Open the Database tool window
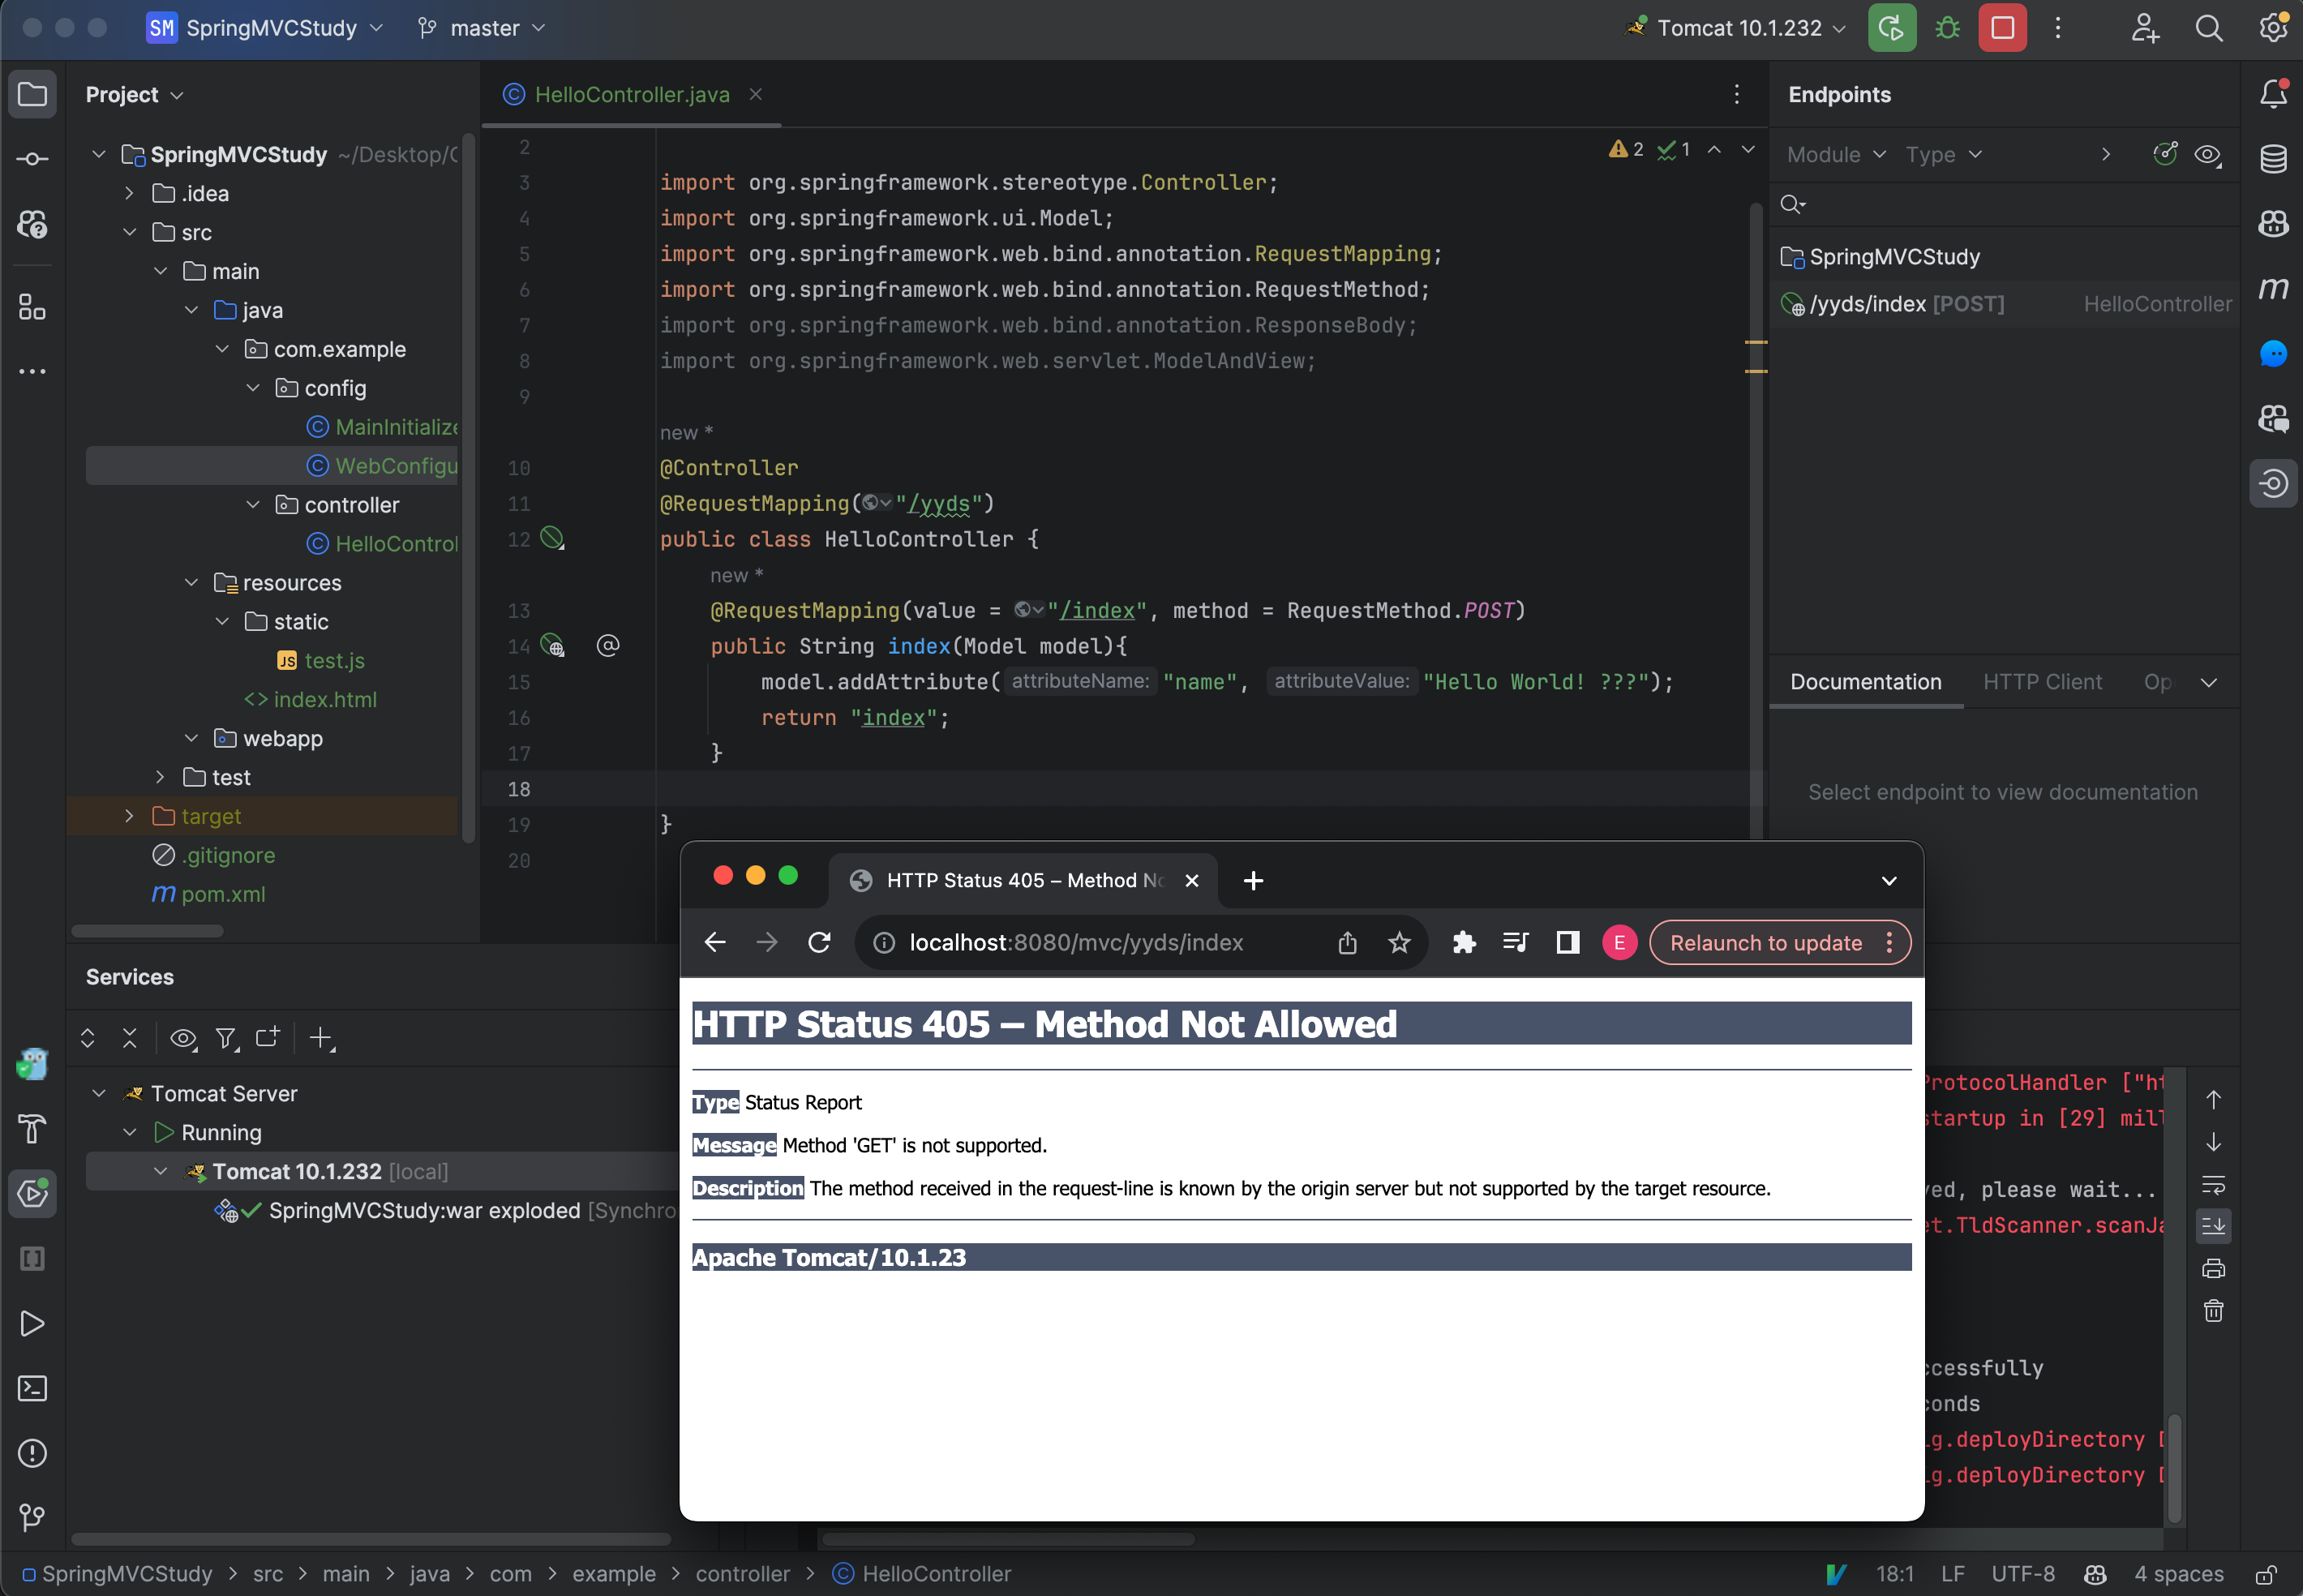This screenshot has height=1596, width=2303. point(2273,158)
